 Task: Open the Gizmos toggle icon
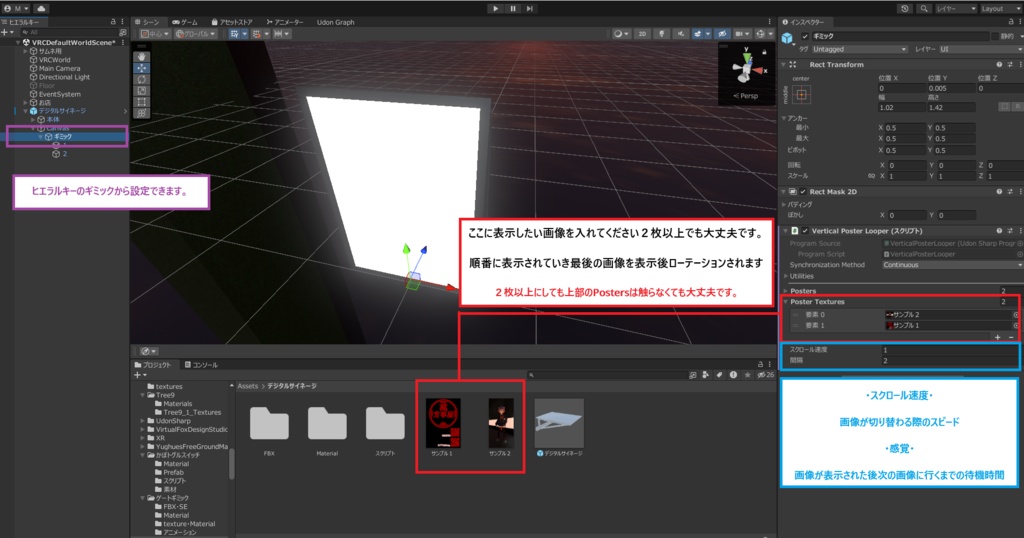click(761, 34)
